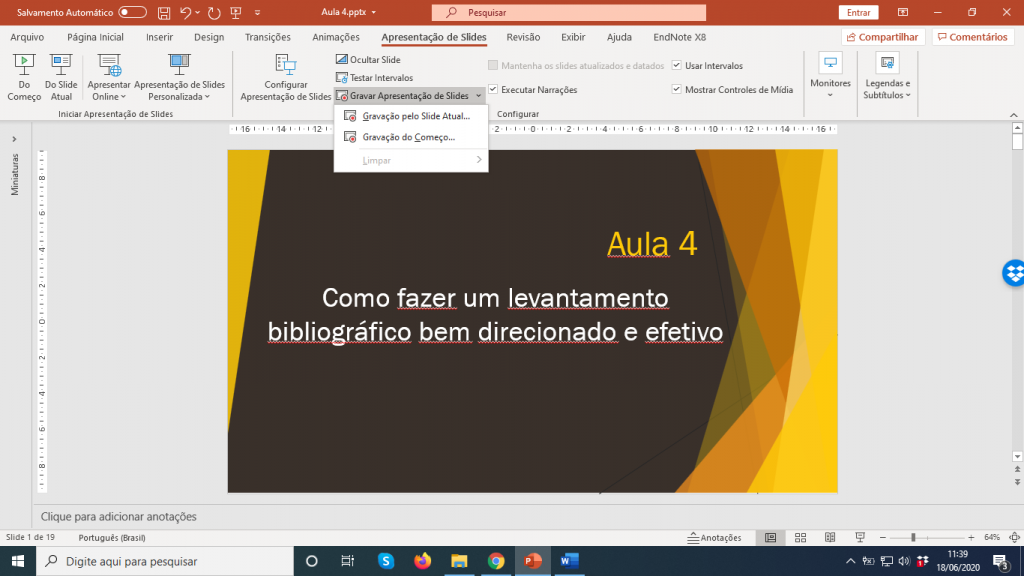Fit slide to current window
The width and height of the screenshot is (1024, 576).
tap(1014, 537)
